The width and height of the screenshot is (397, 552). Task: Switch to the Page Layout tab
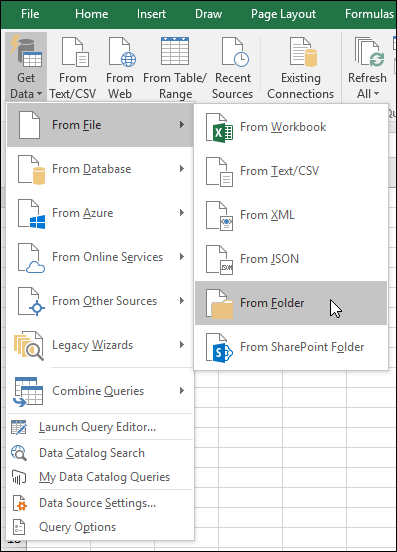pos(283,14)
